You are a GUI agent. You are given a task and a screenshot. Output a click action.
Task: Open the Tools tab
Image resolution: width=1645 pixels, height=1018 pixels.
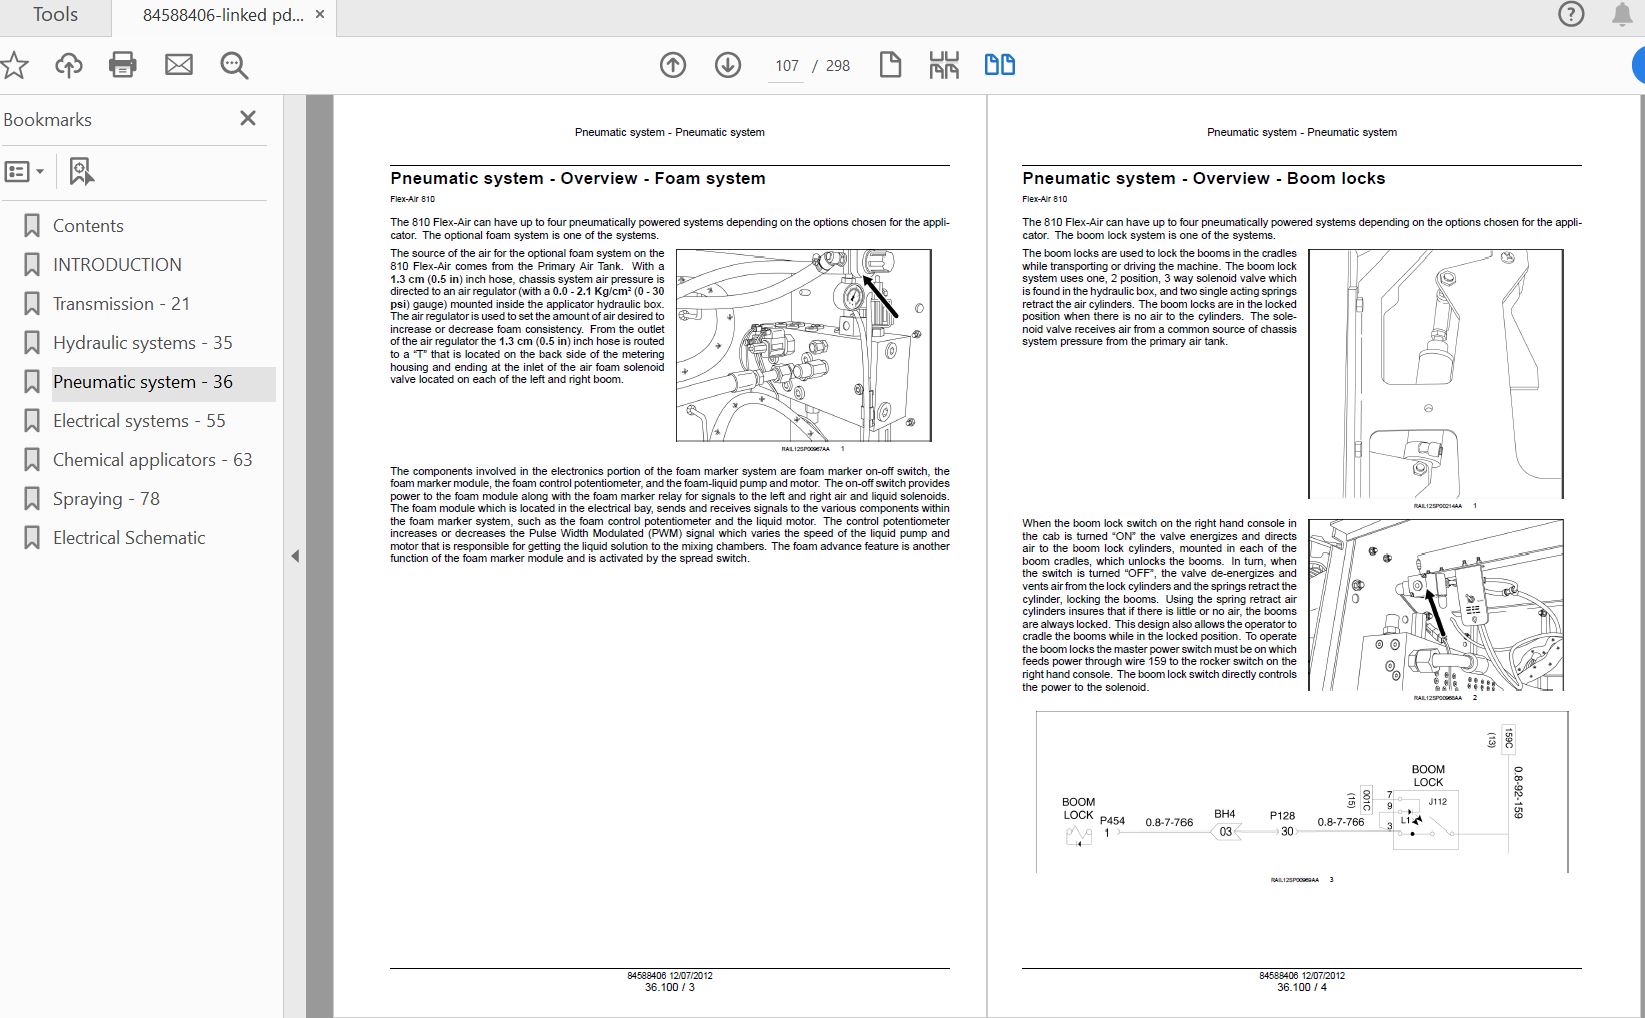55,15
